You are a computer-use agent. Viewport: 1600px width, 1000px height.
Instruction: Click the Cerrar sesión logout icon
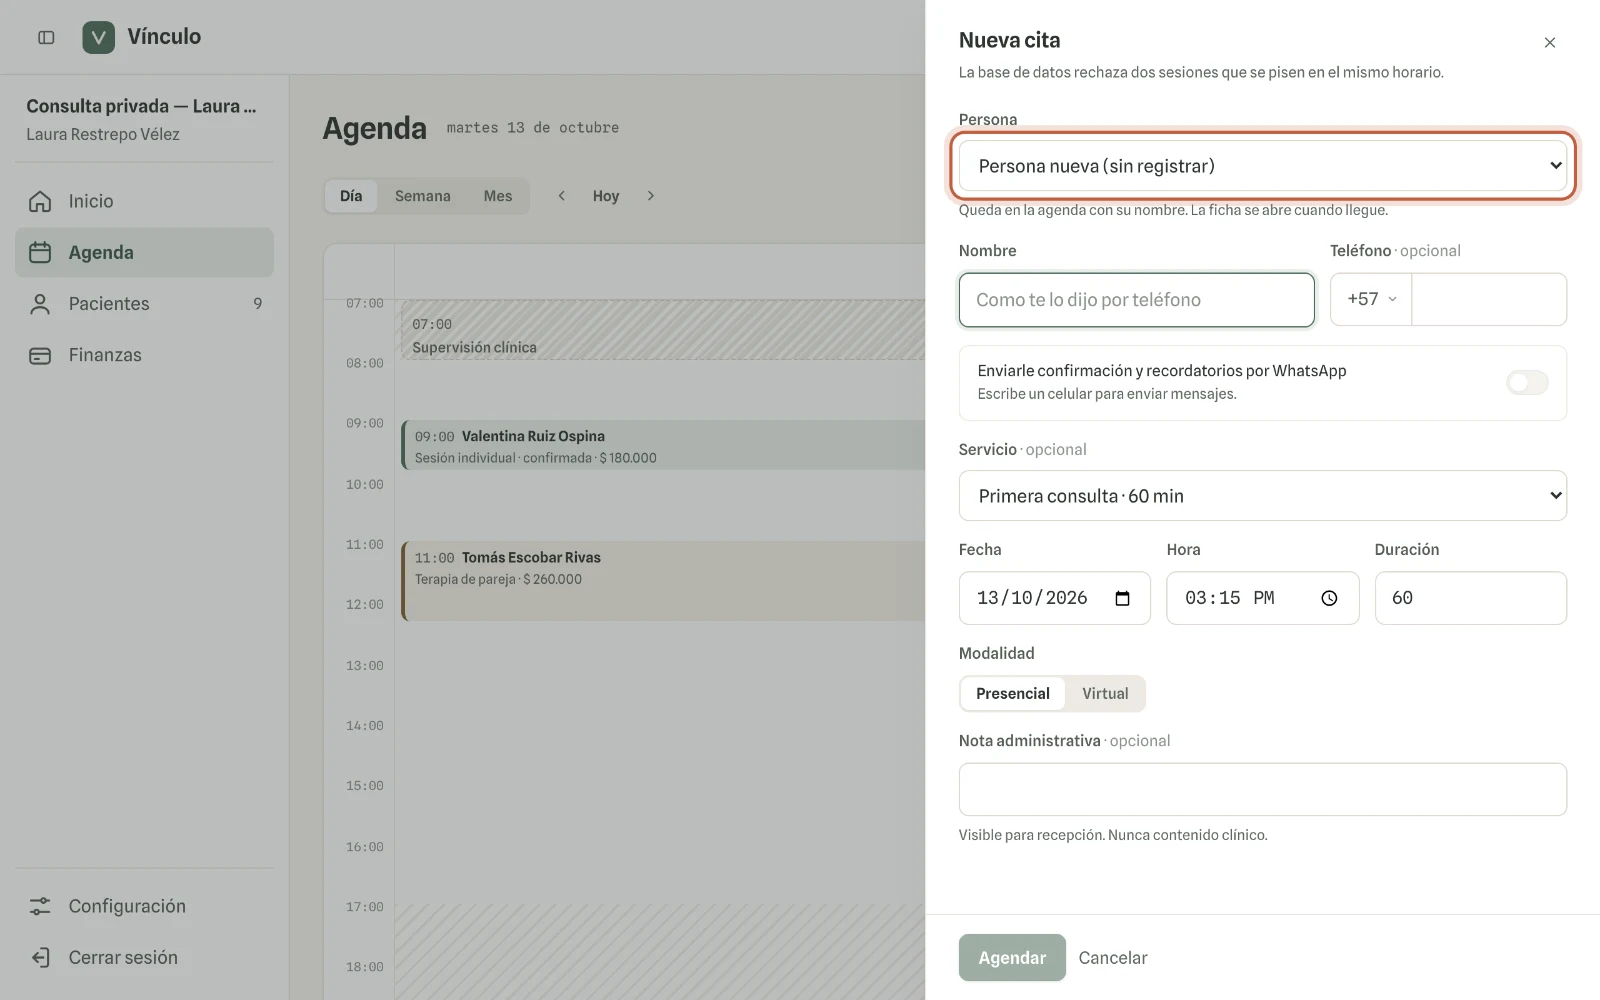40,957
